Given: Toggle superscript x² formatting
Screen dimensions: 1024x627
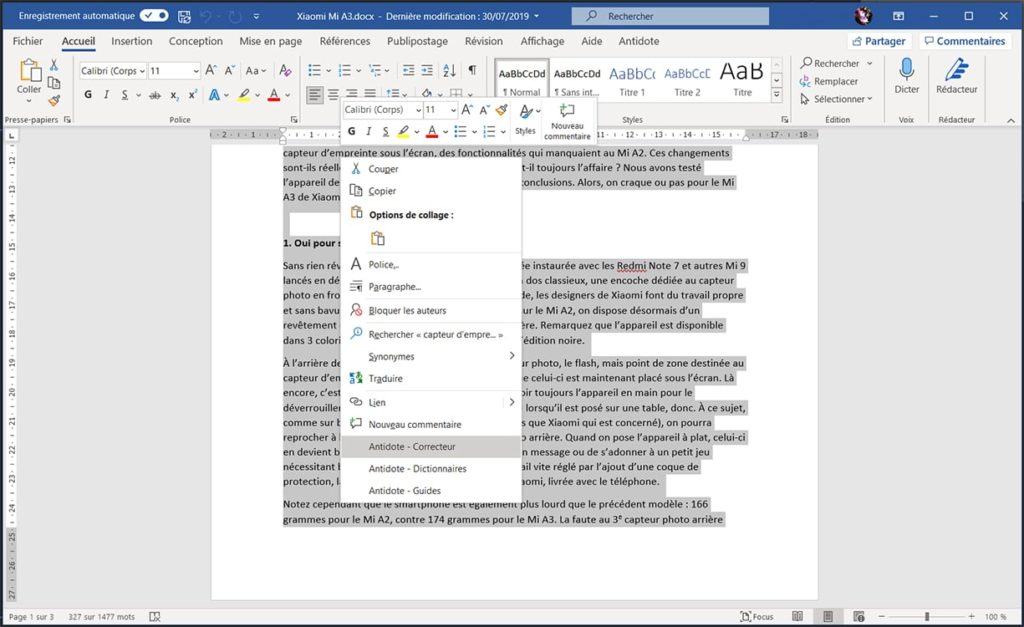Looking at the screenshot, I should click(193, 95).
